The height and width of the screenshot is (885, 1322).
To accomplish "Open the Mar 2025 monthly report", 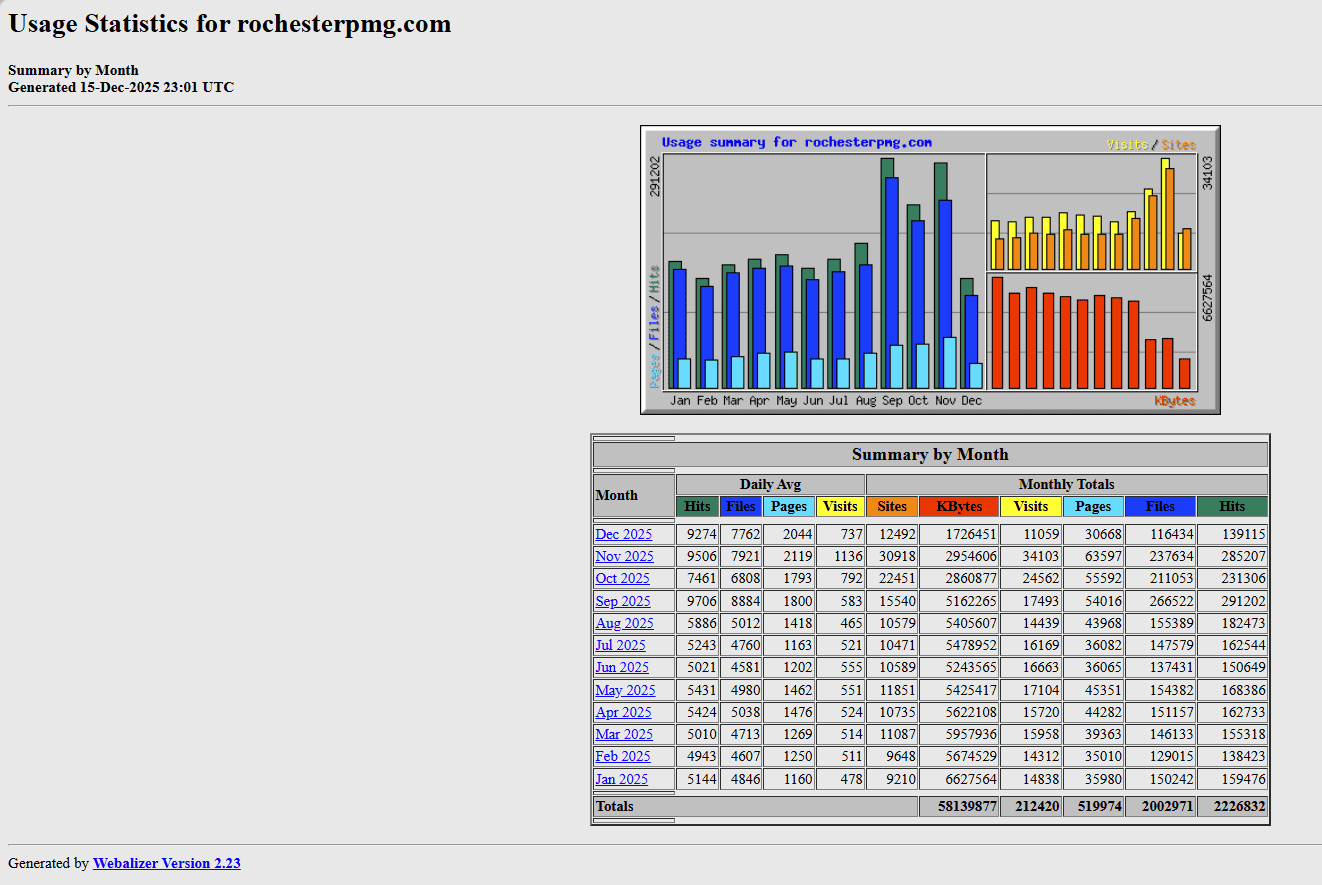I will (624, 734).
